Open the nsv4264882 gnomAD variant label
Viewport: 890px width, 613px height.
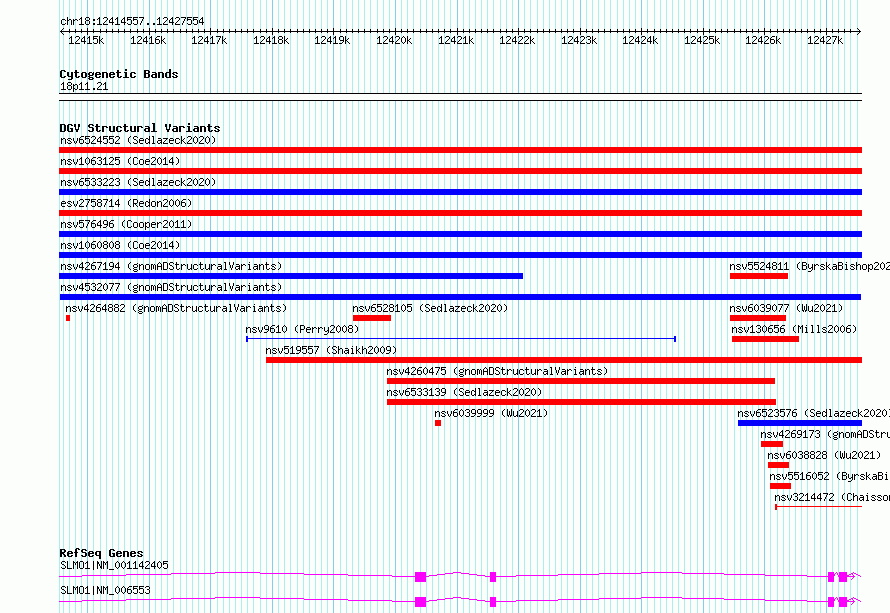click(x=176, y=308)
